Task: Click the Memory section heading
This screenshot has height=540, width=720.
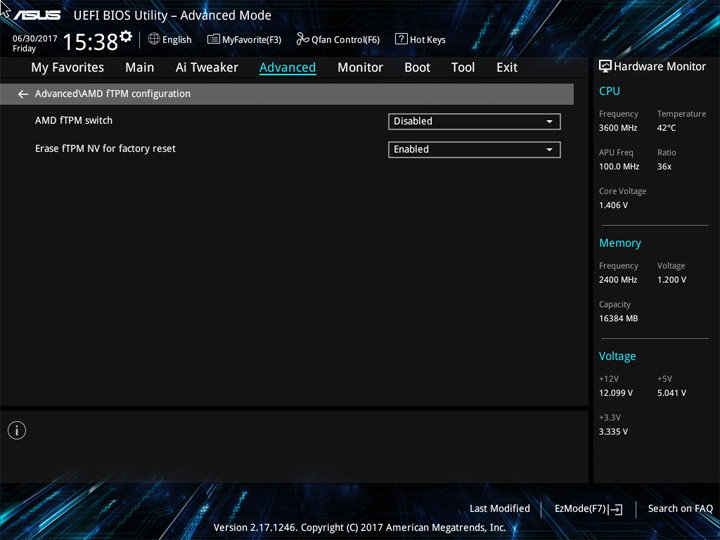Action: (620, 243)
